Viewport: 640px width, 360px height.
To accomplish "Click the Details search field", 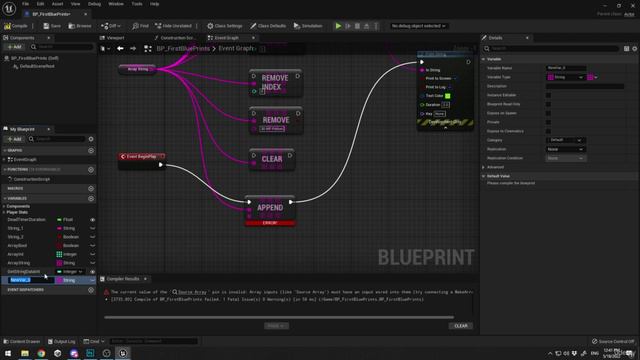I will [551, 49].
